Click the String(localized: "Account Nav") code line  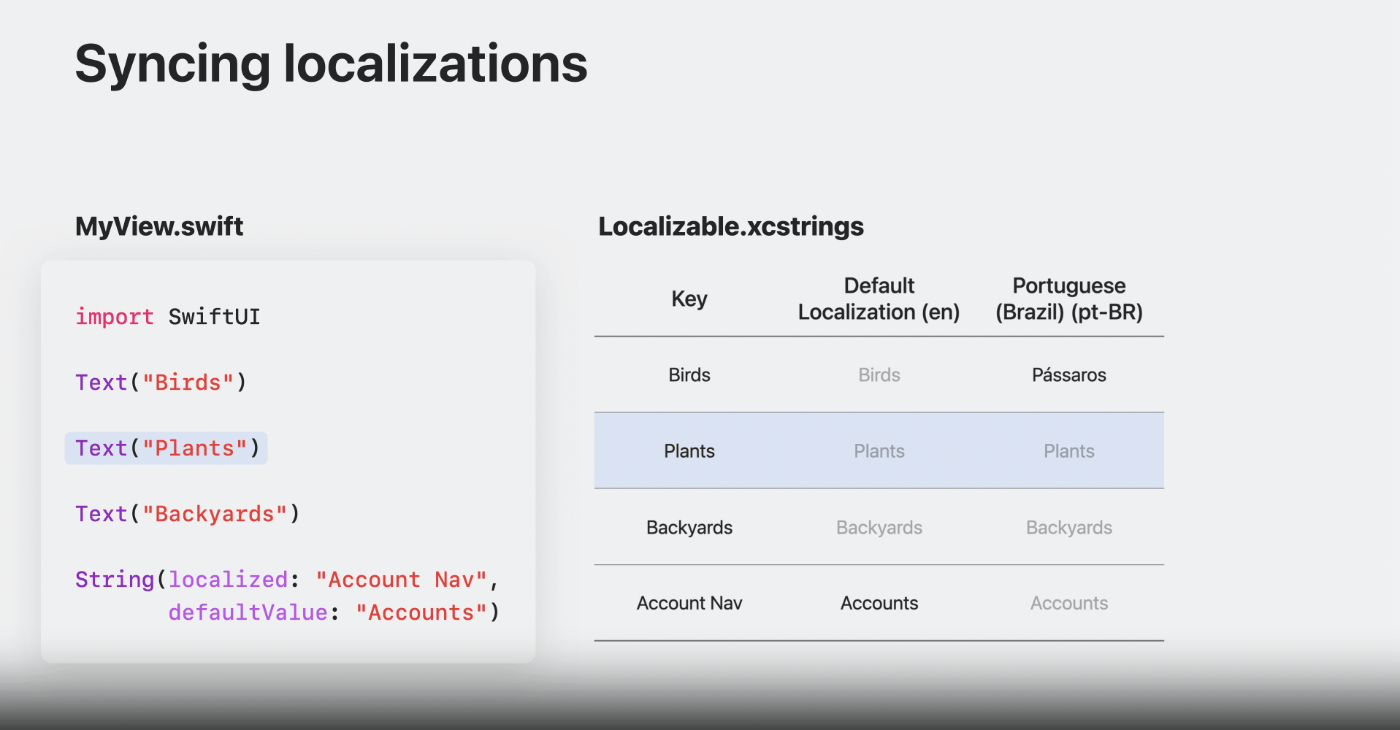point(287,580)
